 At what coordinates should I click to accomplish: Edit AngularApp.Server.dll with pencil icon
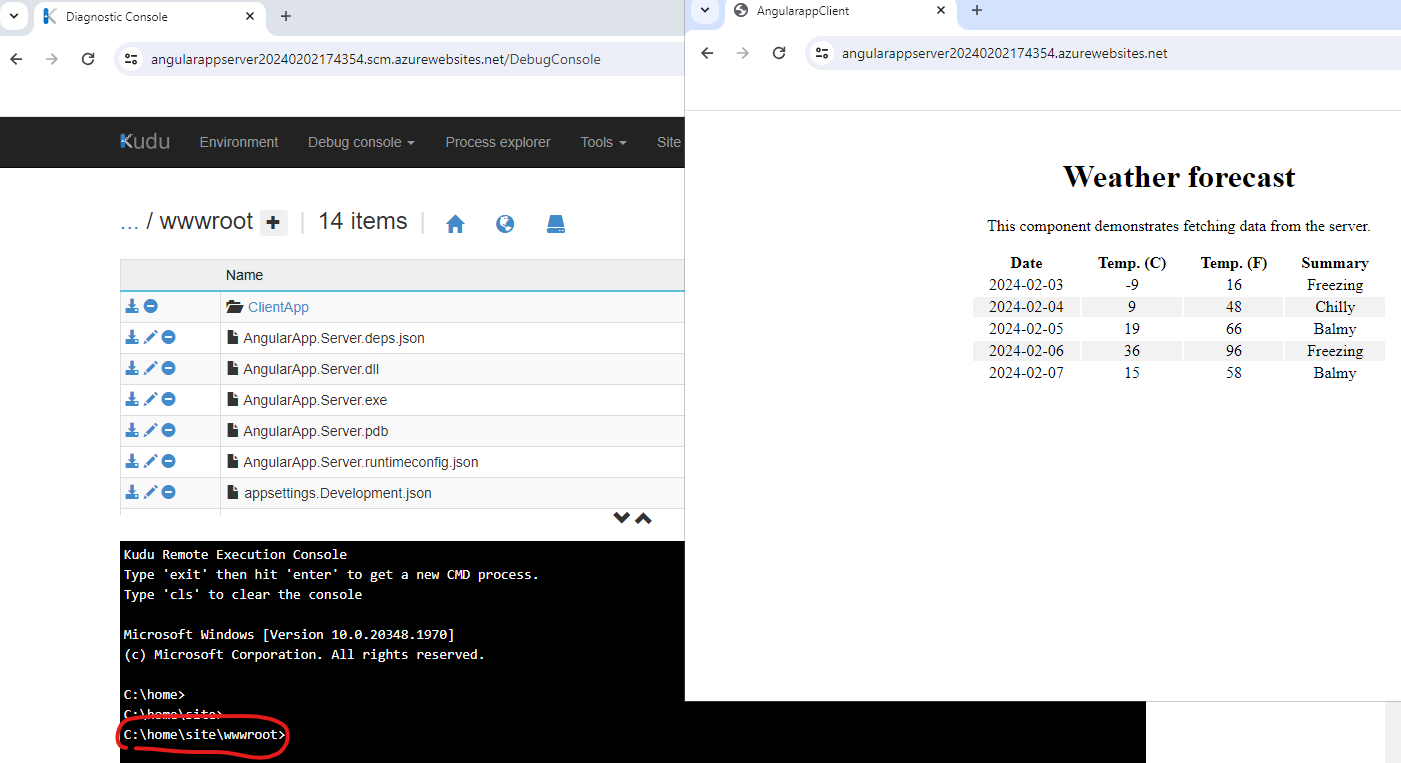pyautogui.click(x=151, y=368)
